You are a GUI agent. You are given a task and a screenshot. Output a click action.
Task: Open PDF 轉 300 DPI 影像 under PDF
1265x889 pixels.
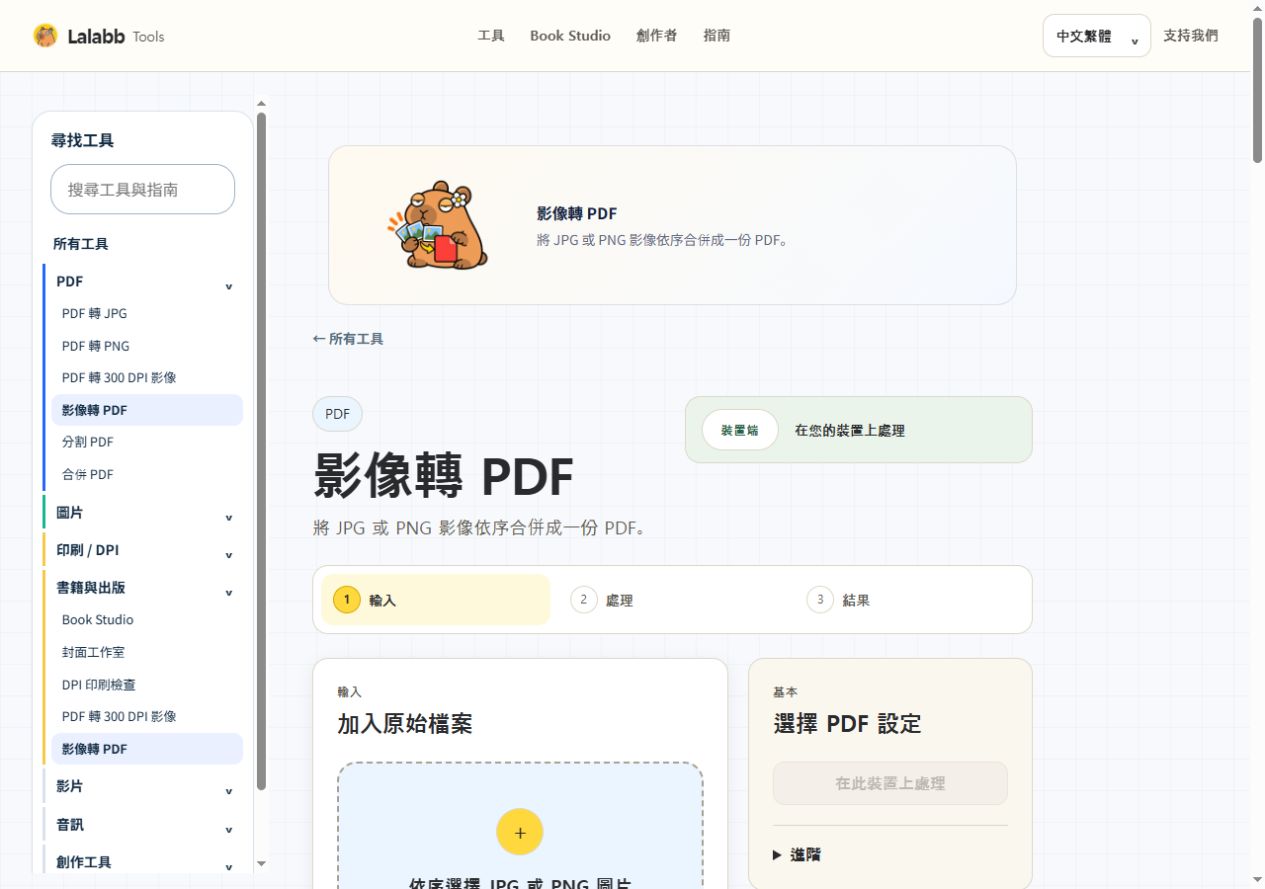click(x=147, y=378)
